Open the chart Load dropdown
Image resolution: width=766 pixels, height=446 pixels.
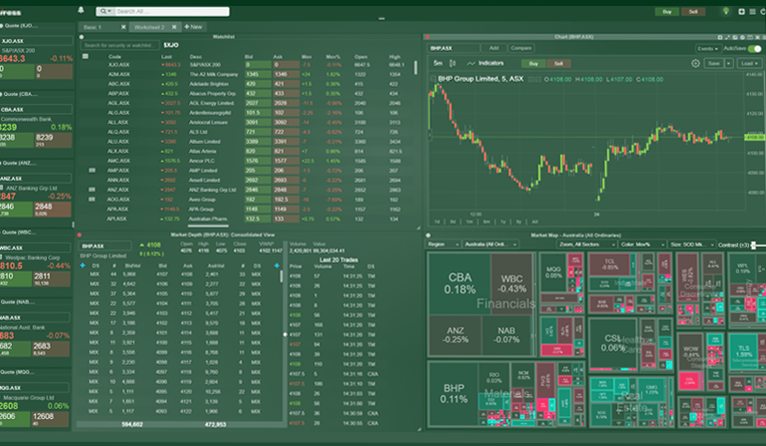pyautogui.click(x=749, y=64)
